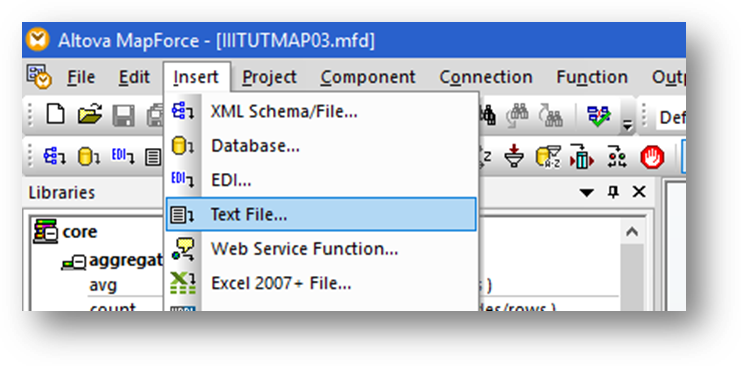Click Libraries scrollbar up arrow
Viewport: 741px width, 366px height.
[x=632, y=232]
